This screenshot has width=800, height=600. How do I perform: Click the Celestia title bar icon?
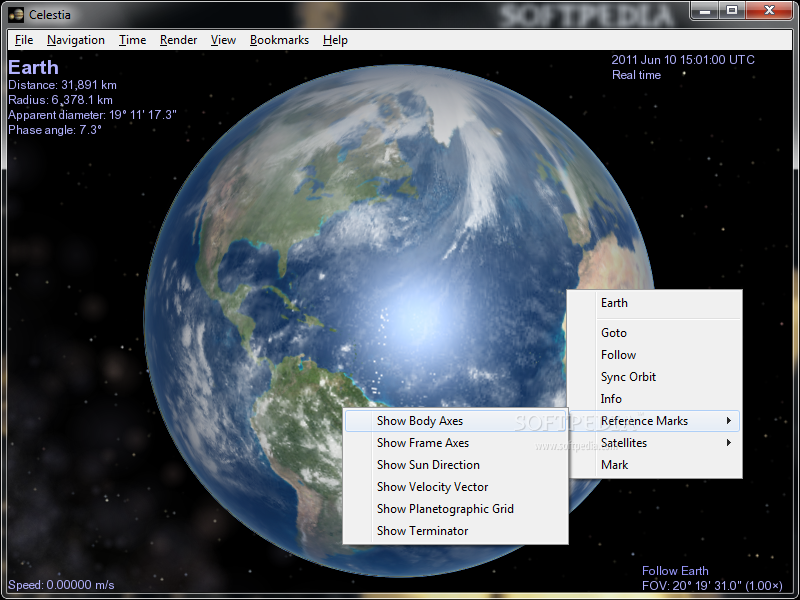pyautogui.click(x=16, y=15)
